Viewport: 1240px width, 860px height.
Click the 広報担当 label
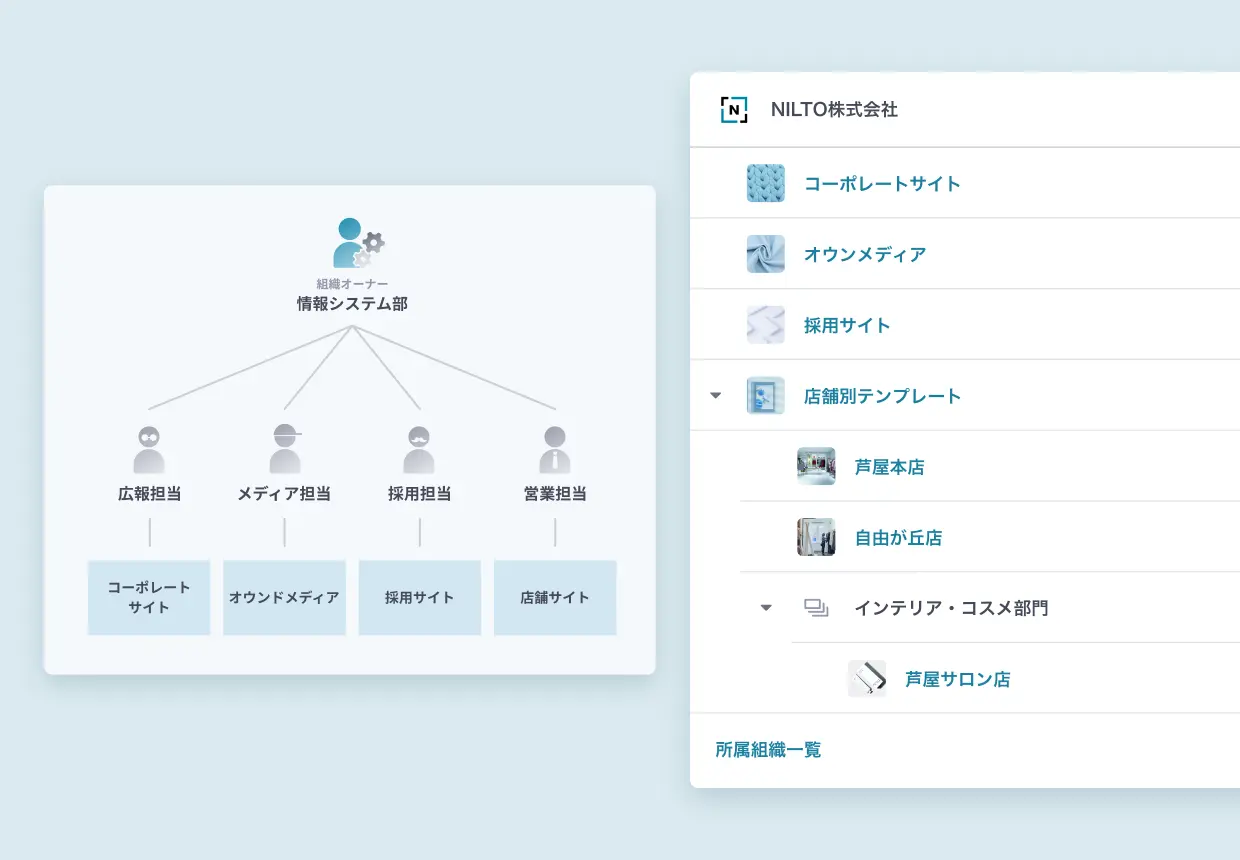149,494
